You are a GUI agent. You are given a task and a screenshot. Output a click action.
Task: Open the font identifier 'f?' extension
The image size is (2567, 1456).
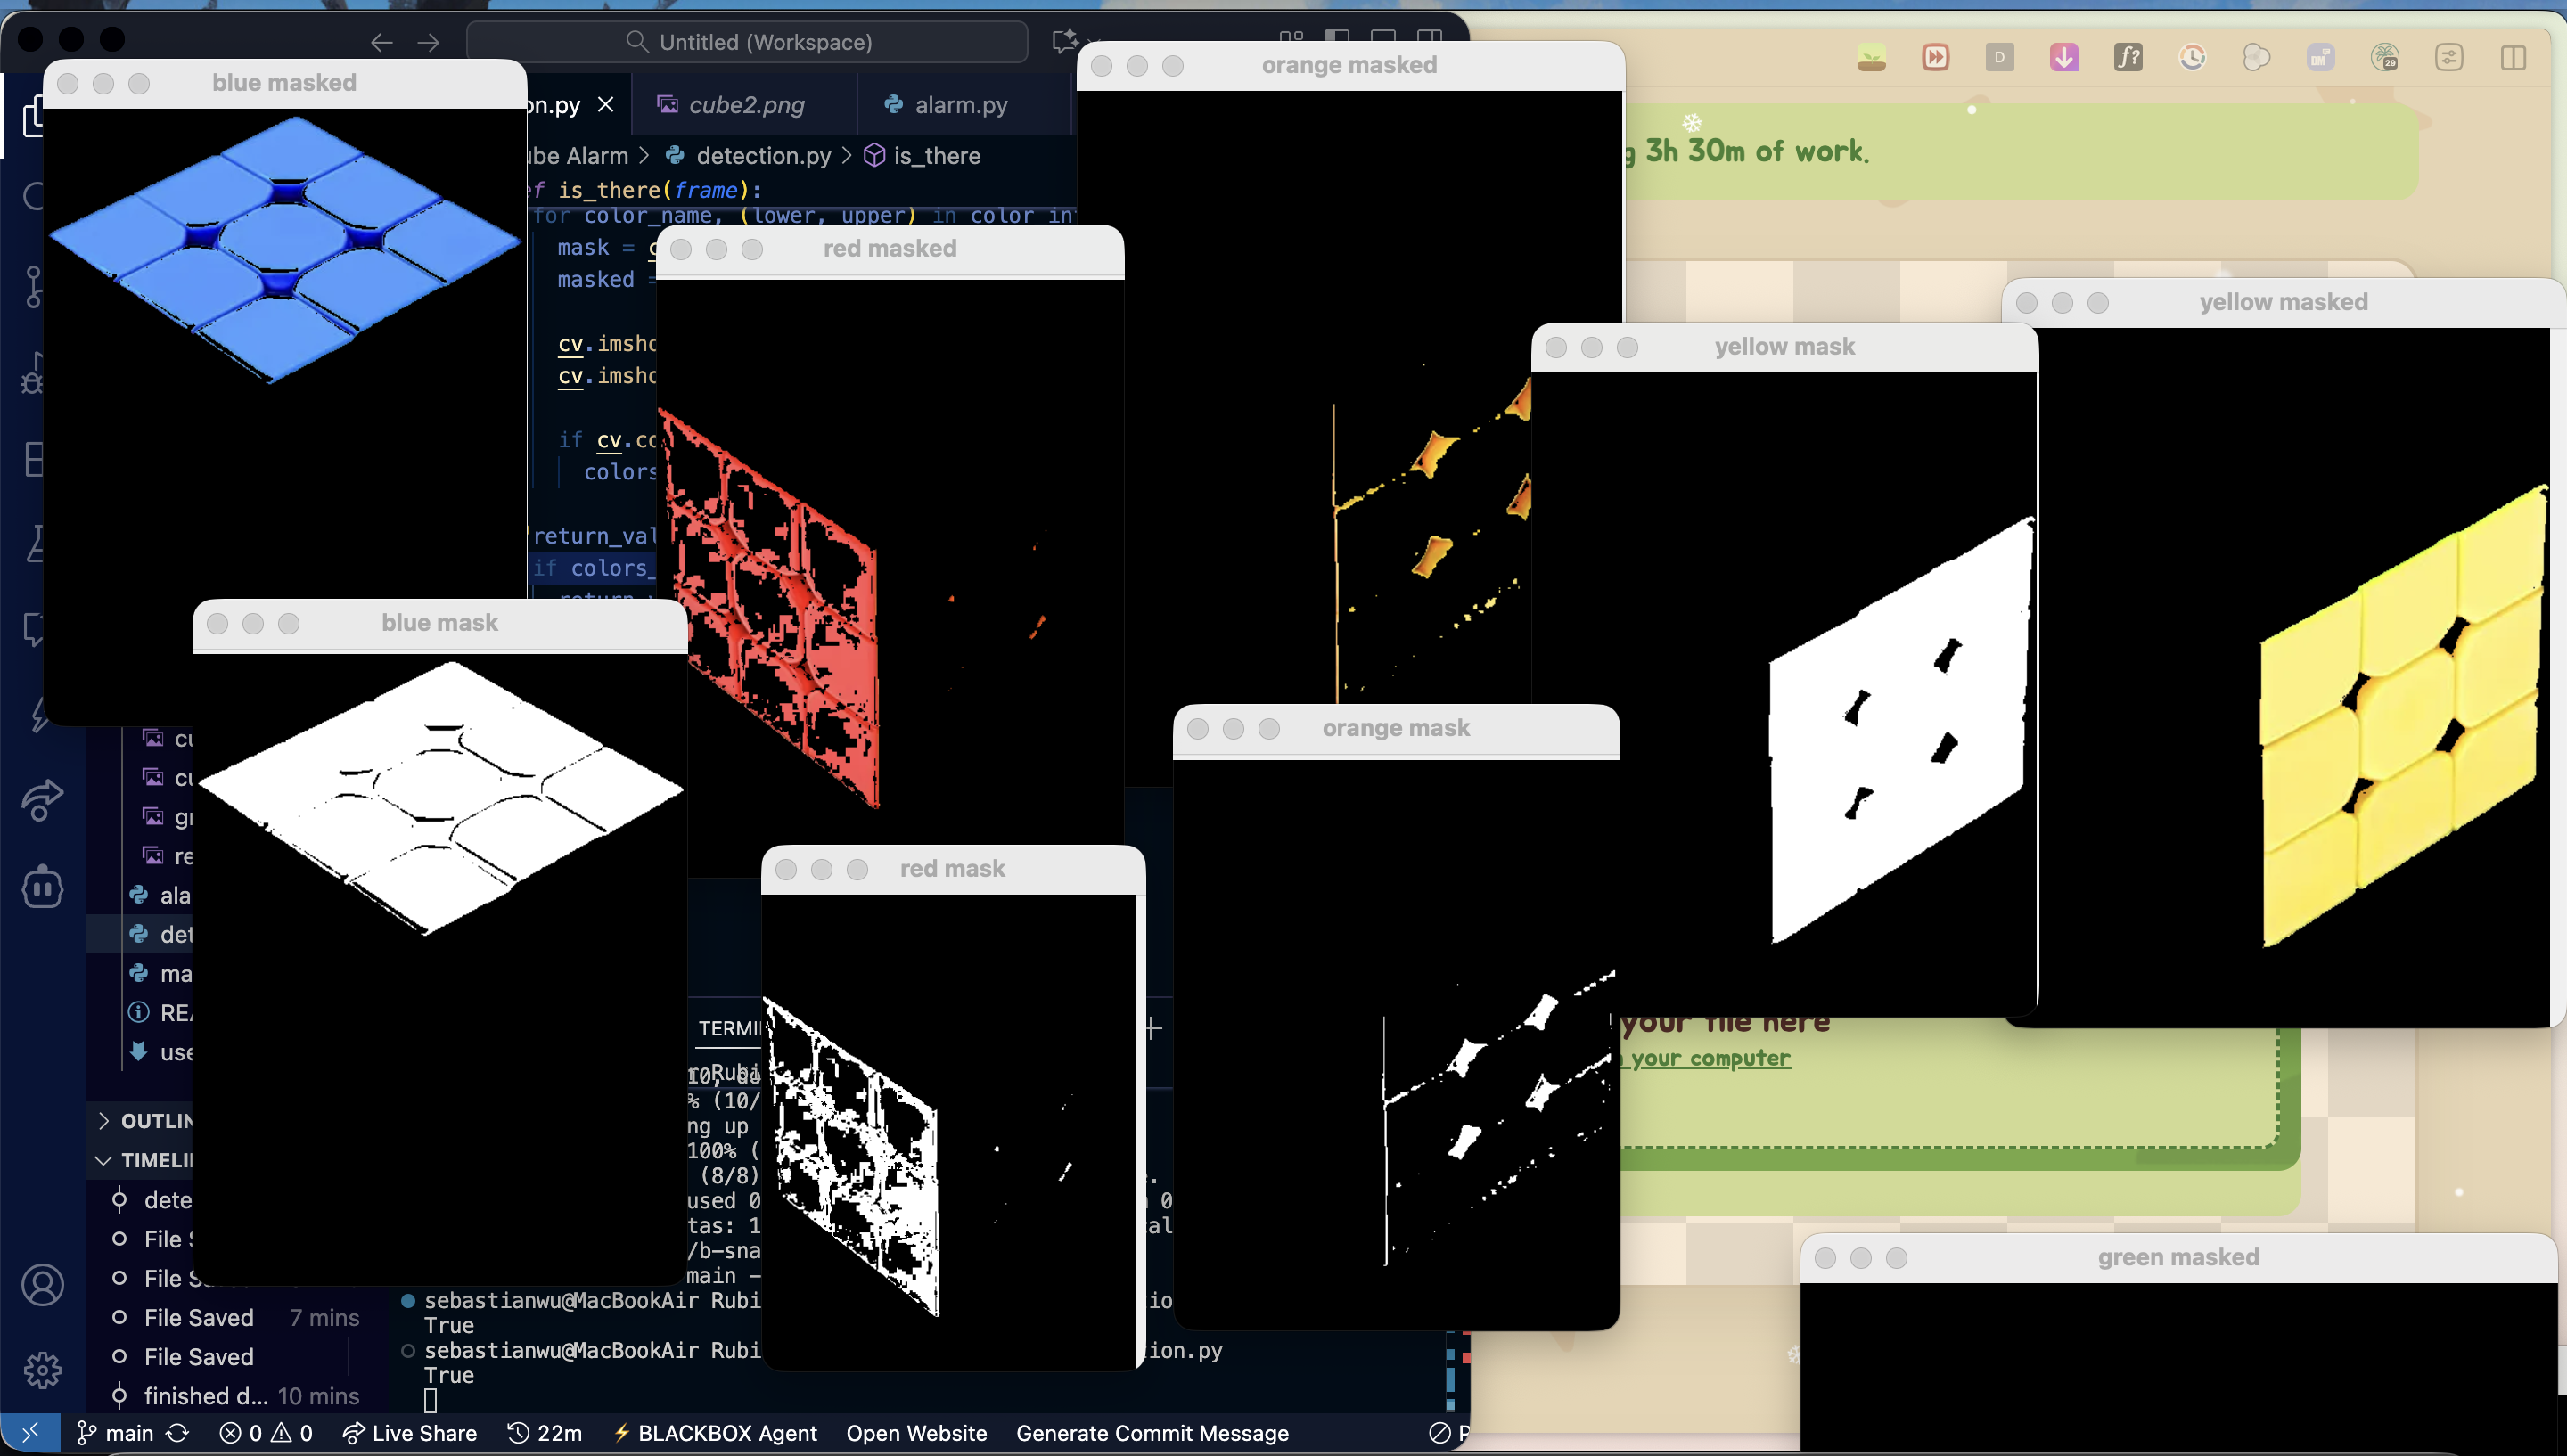2127,58
